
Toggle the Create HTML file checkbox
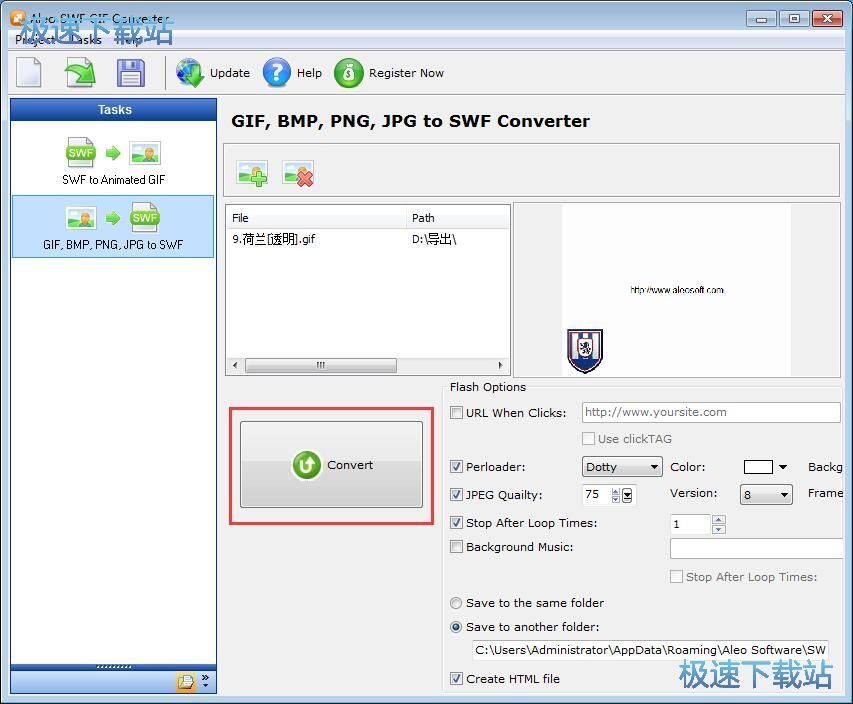456,679
